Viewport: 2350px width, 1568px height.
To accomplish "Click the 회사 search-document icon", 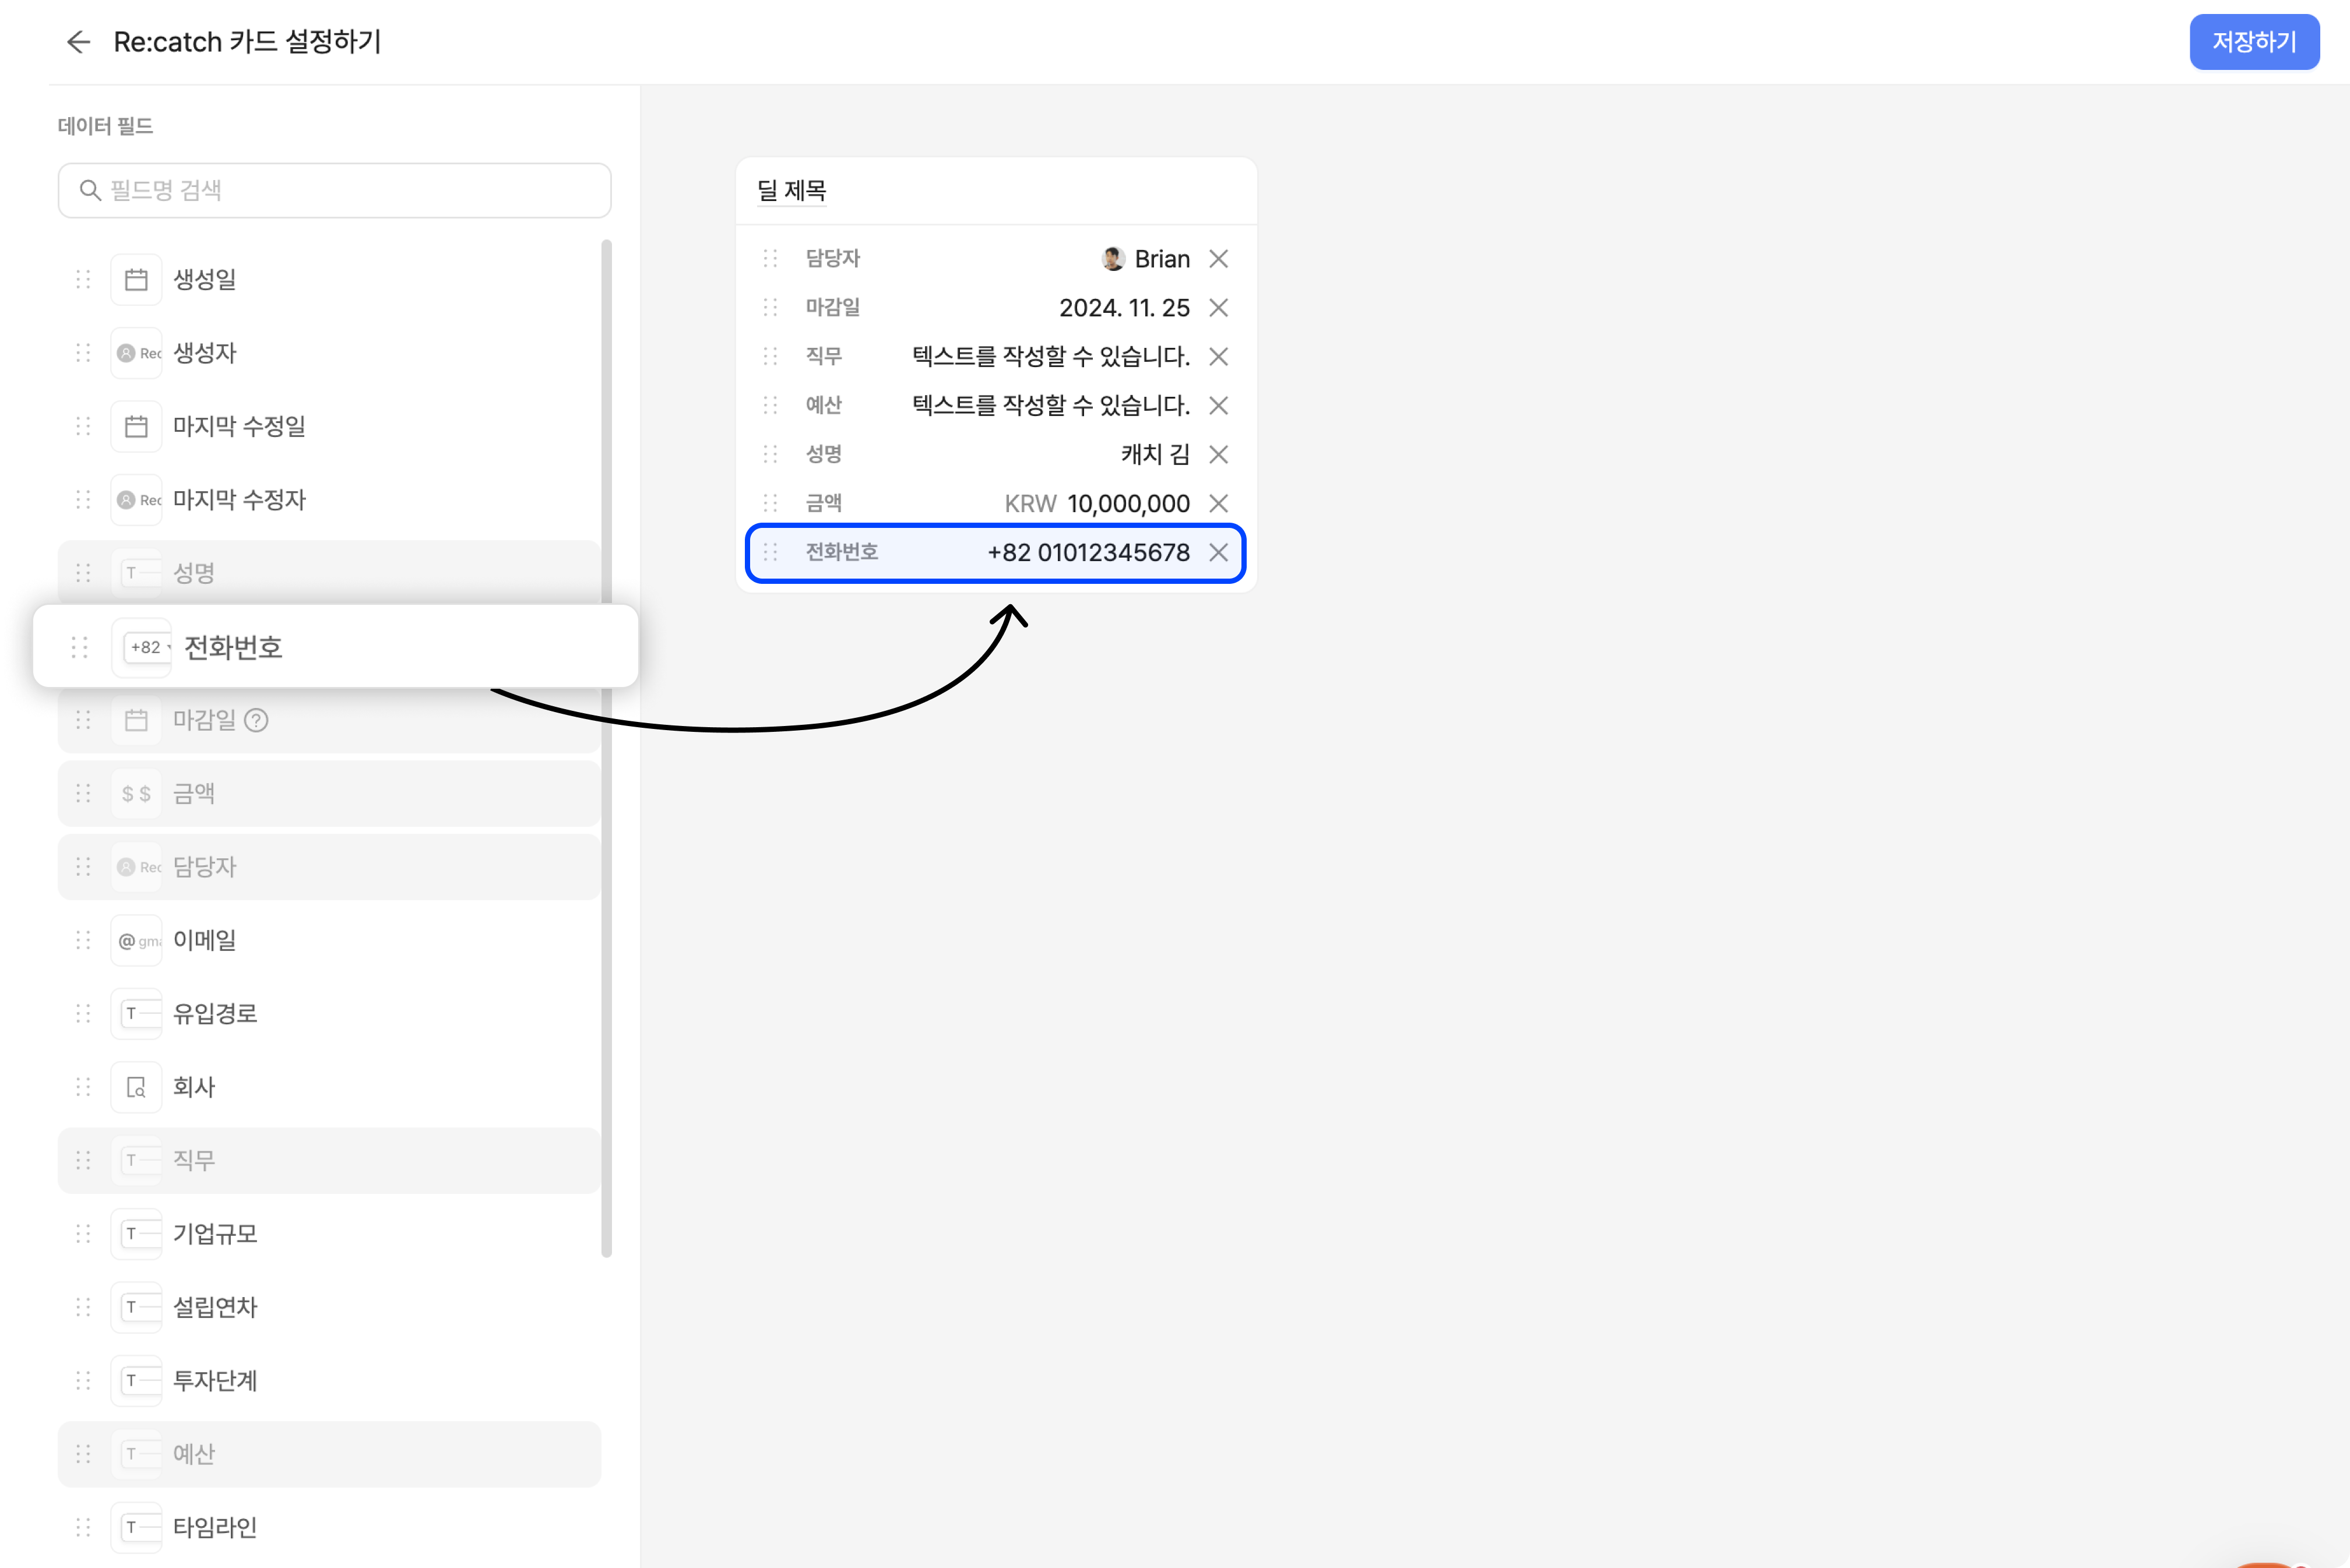I will [x=136, y=1087].
